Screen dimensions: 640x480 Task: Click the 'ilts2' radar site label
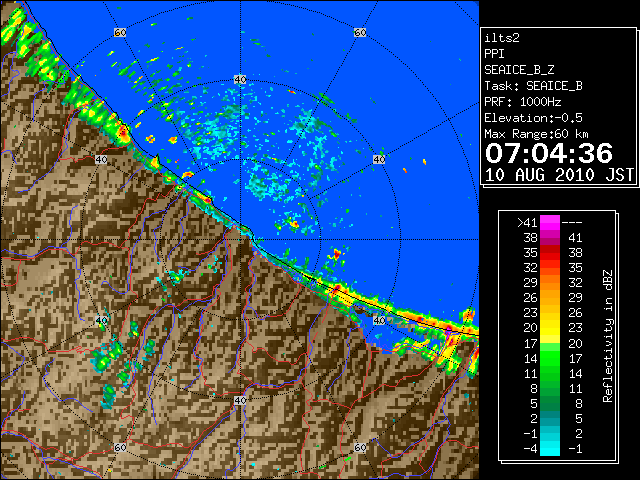pos(502,38)
